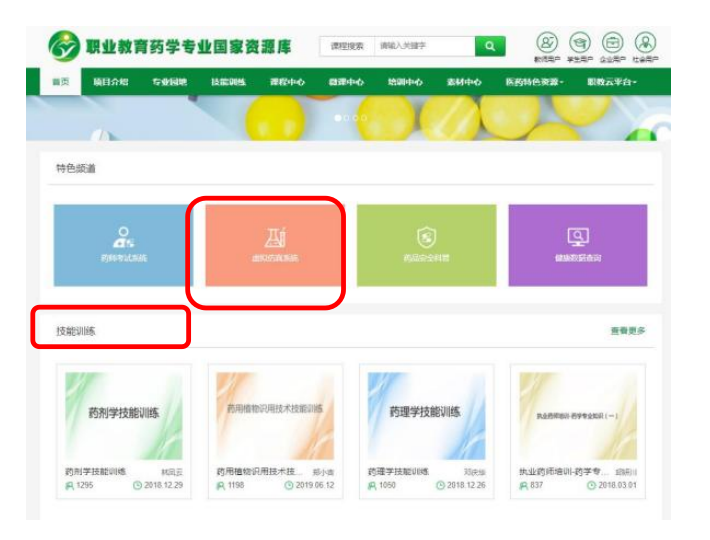Open the 药剂学技能训练 course thumbnail
This screenshot has height=540, width=710.
(x=123, y=412)
